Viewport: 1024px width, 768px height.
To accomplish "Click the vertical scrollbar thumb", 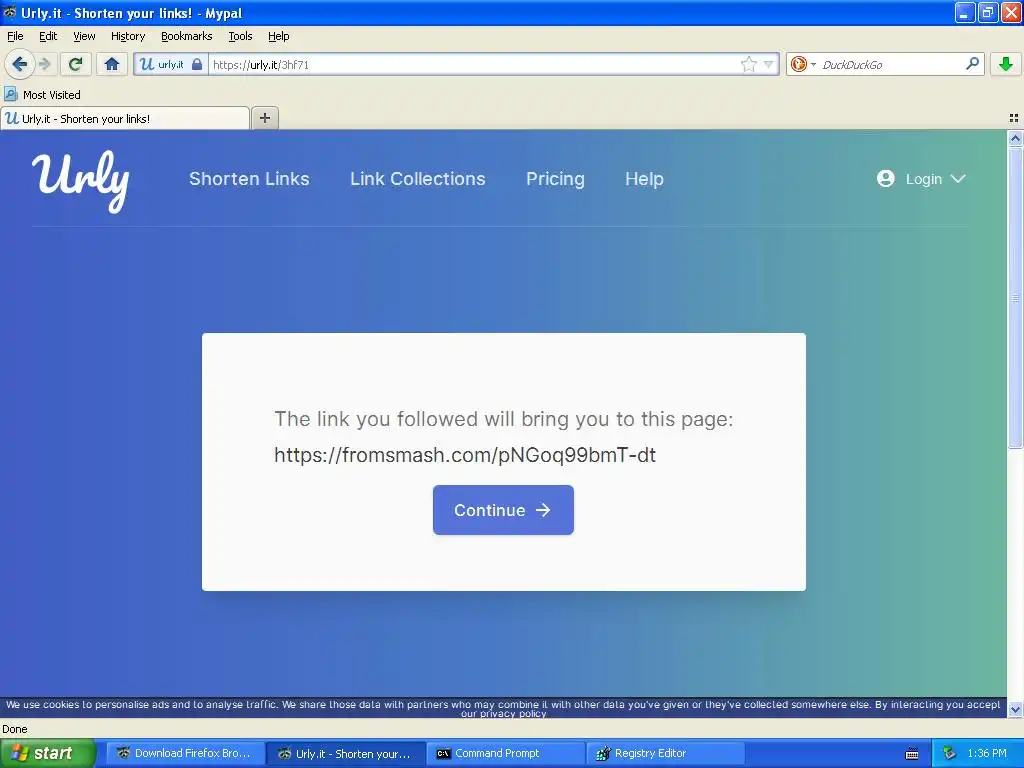I will 1015,298.
